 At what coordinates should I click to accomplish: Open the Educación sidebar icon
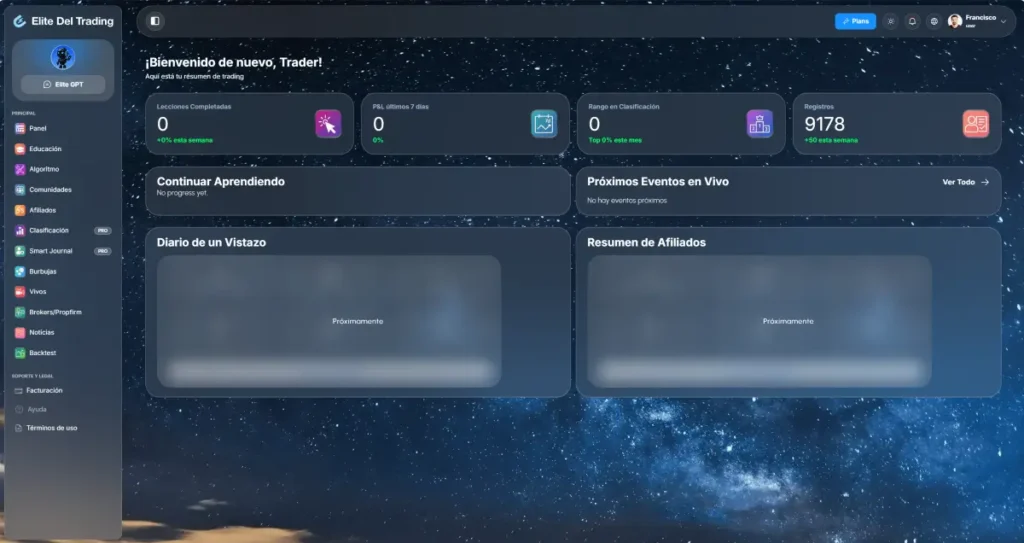(20, 149)
